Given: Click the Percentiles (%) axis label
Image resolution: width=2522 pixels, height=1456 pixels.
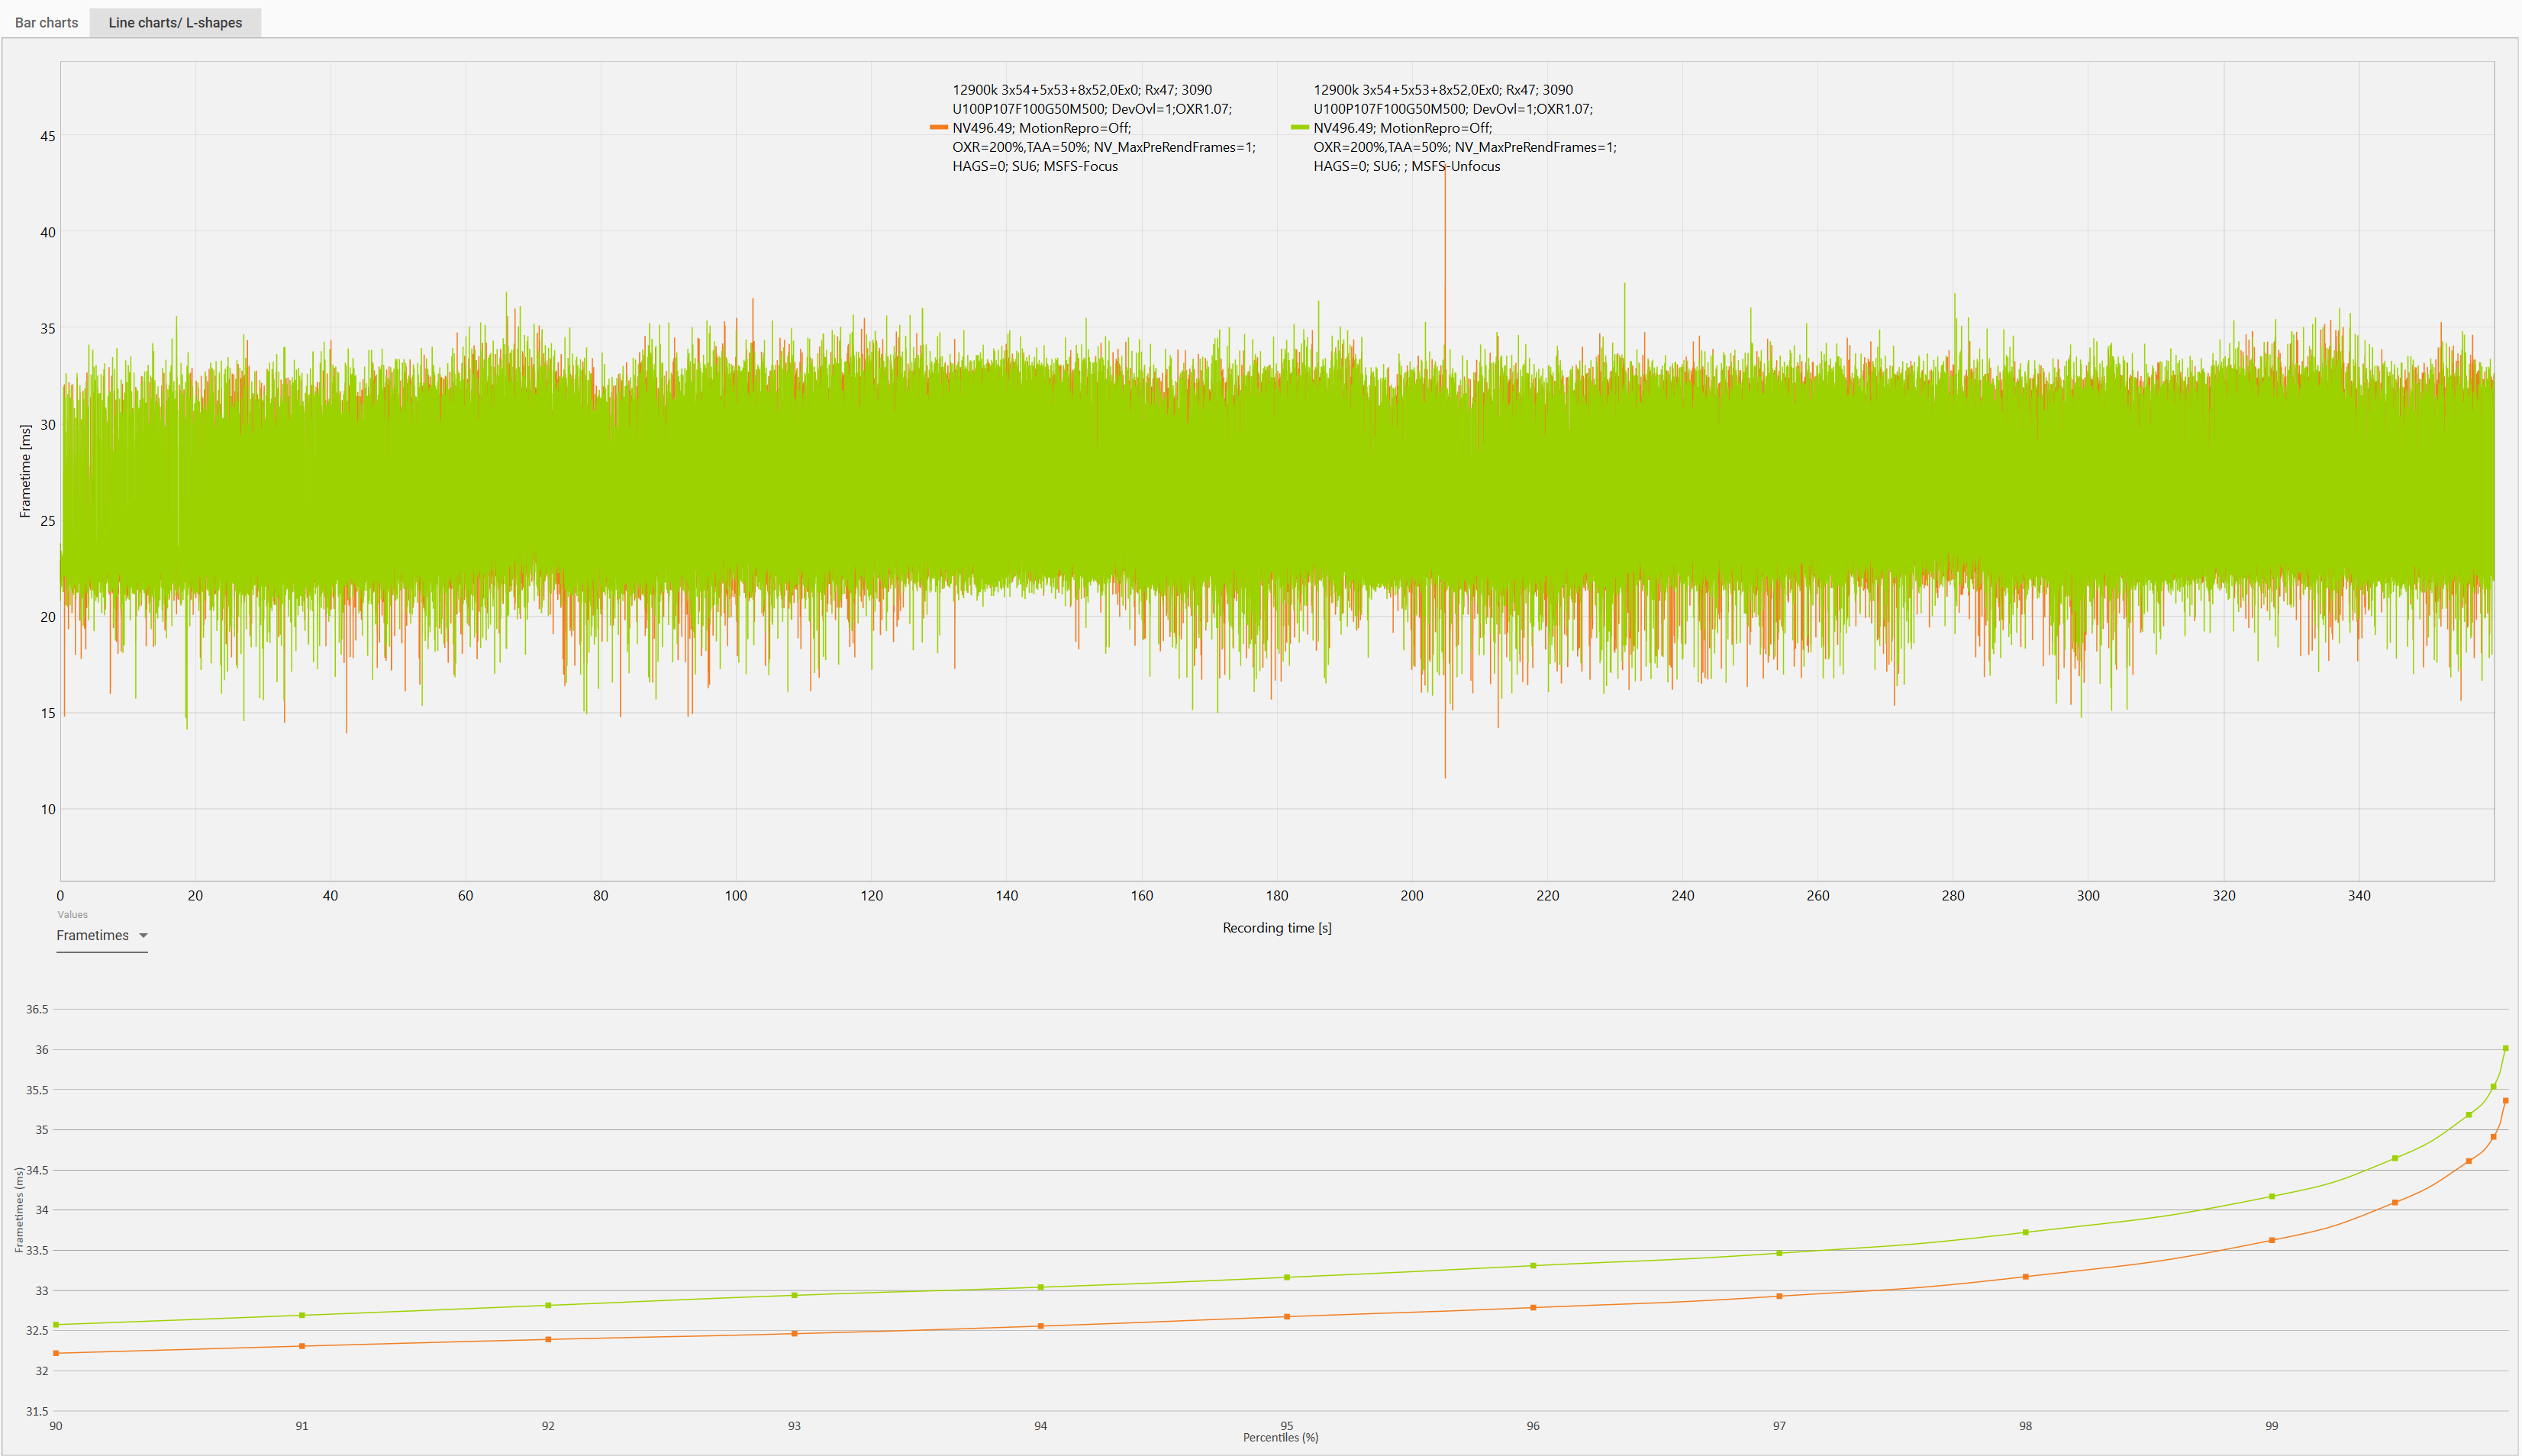Looking at the screenshot, I should coord(1280,1437).
